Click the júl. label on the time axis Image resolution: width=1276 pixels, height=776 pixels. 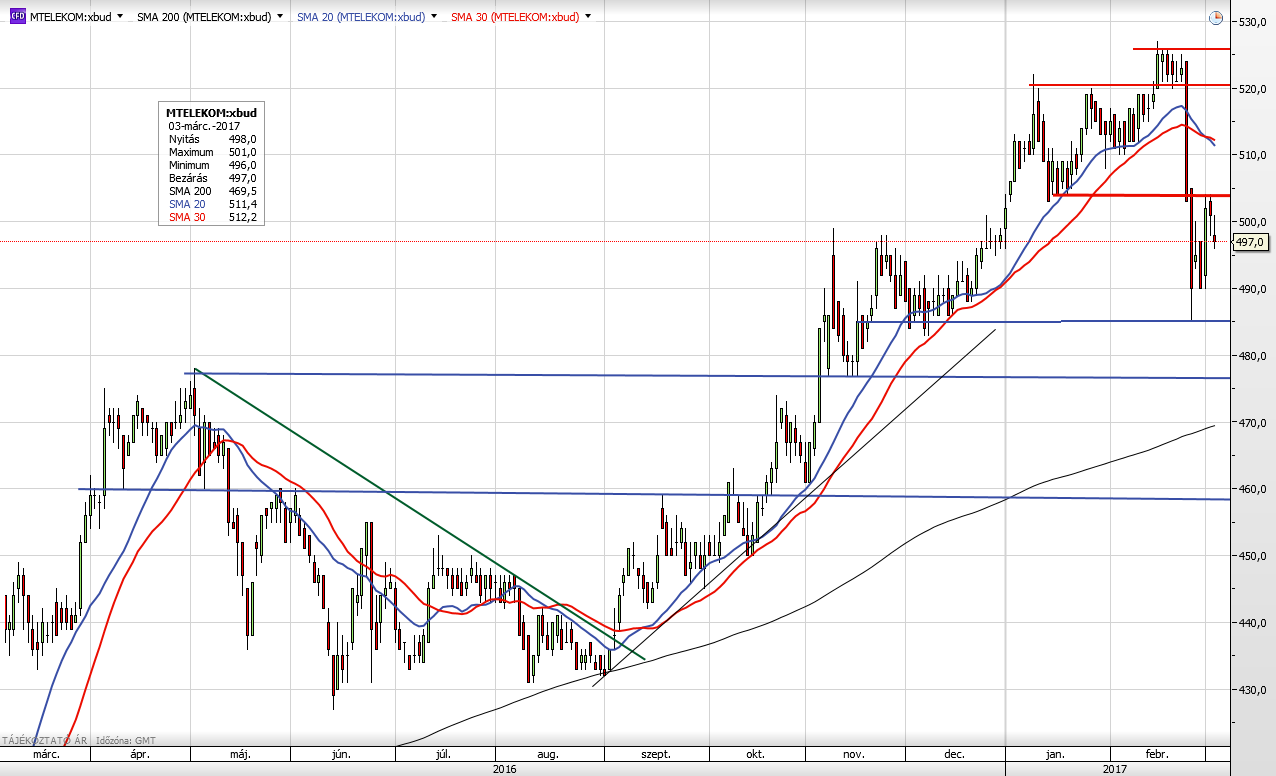coord(445,755)
